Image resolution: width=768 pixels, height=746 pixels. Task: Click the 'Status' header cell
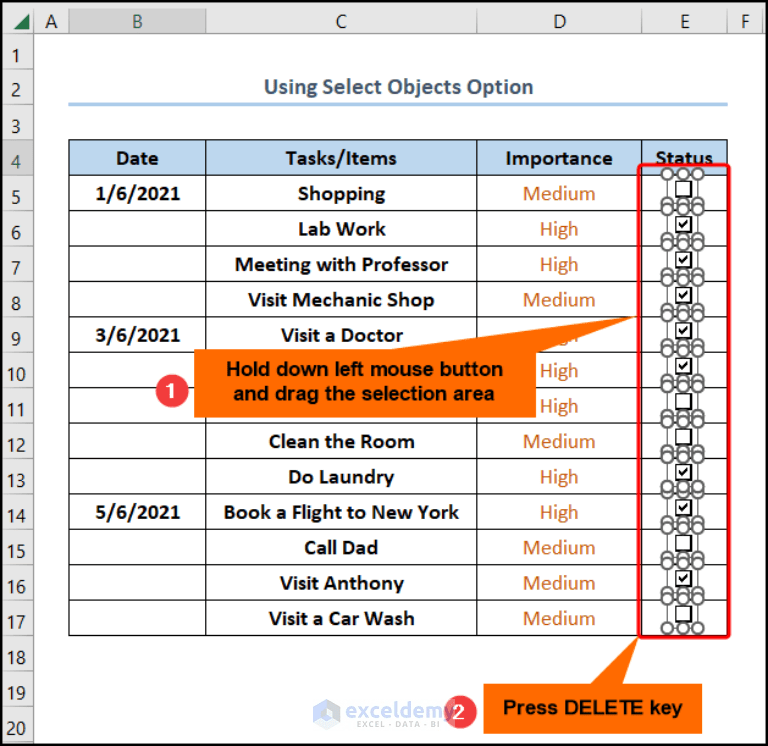pos(684,156)
